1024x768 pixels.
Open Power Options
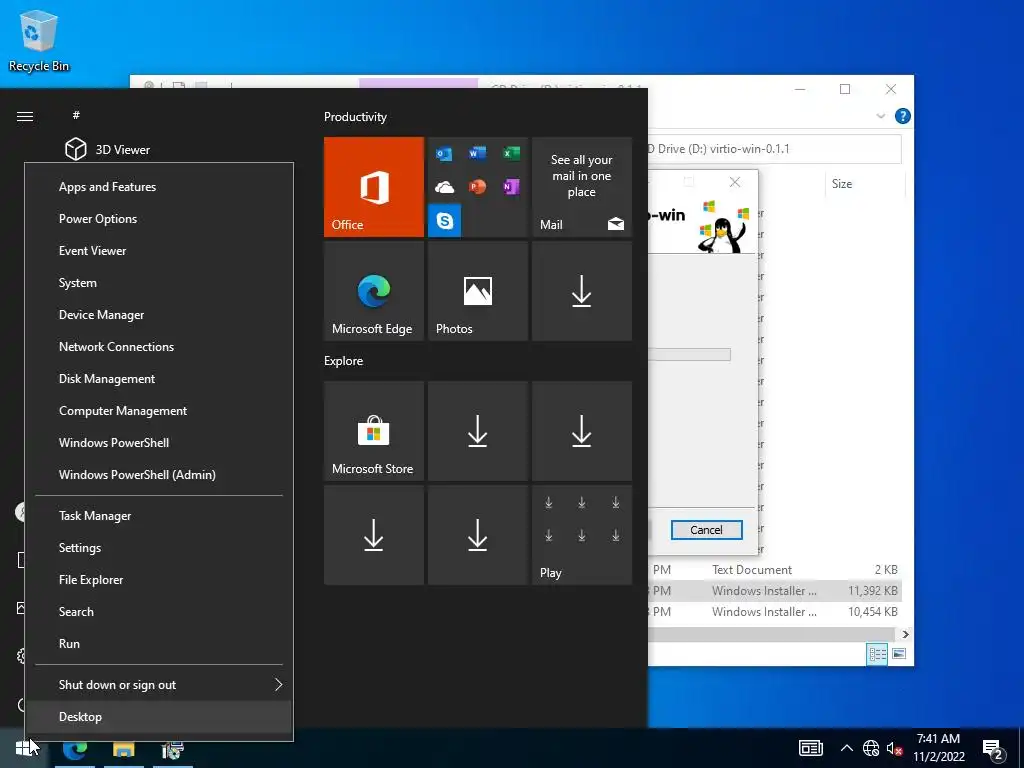coord(159,219)
